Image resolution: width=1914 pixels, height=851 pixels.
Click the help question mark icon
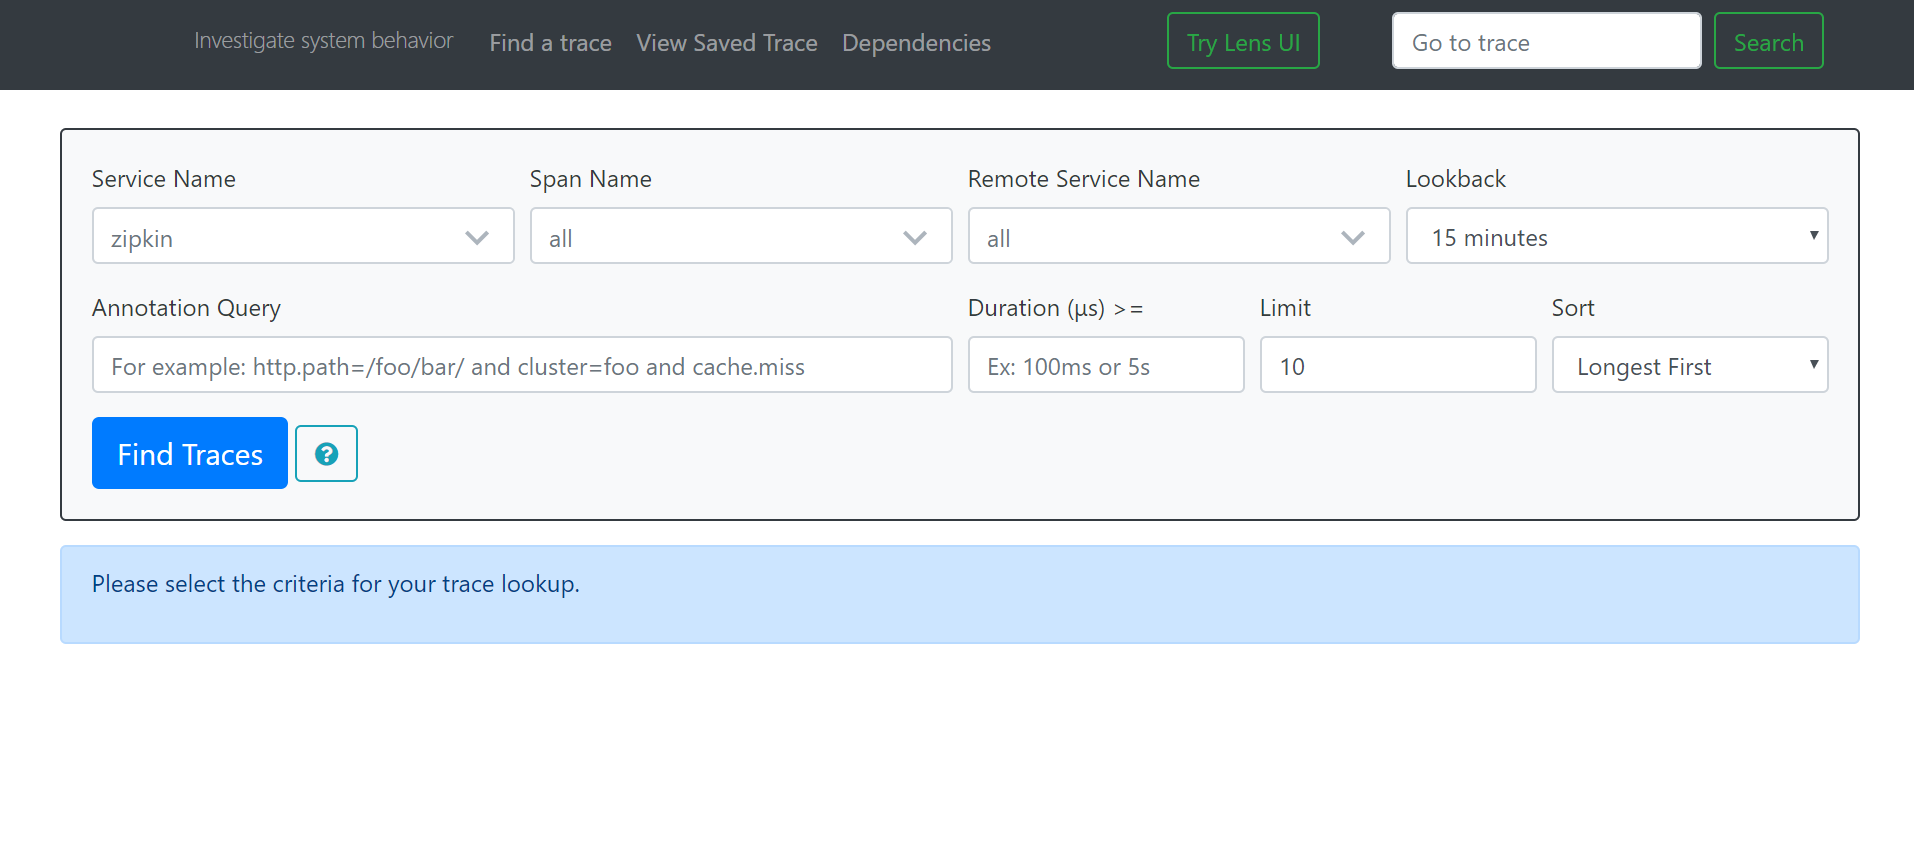point(326,454)
